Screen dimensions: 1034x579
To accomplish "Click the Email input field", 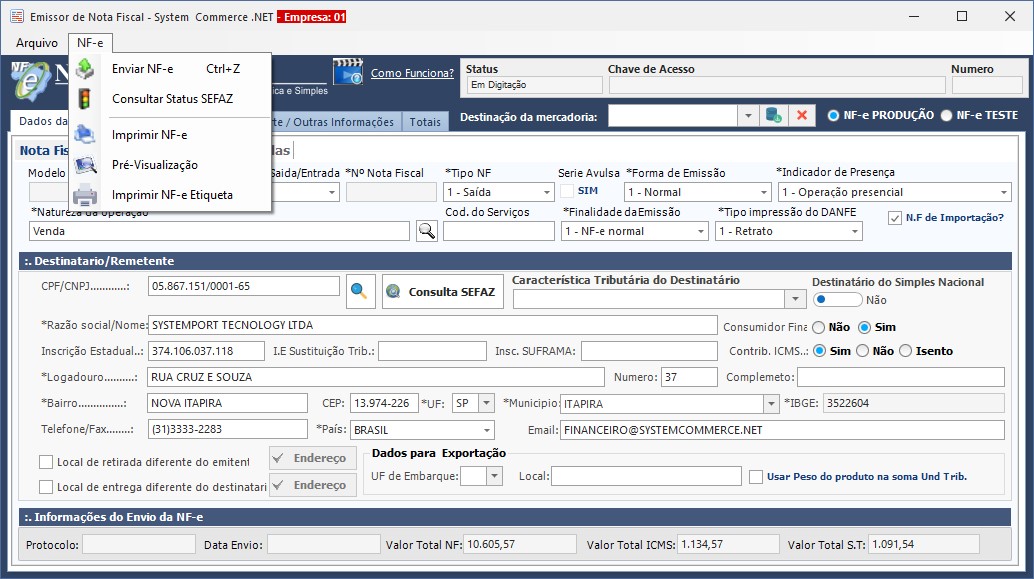I will [x=781, y=430].
